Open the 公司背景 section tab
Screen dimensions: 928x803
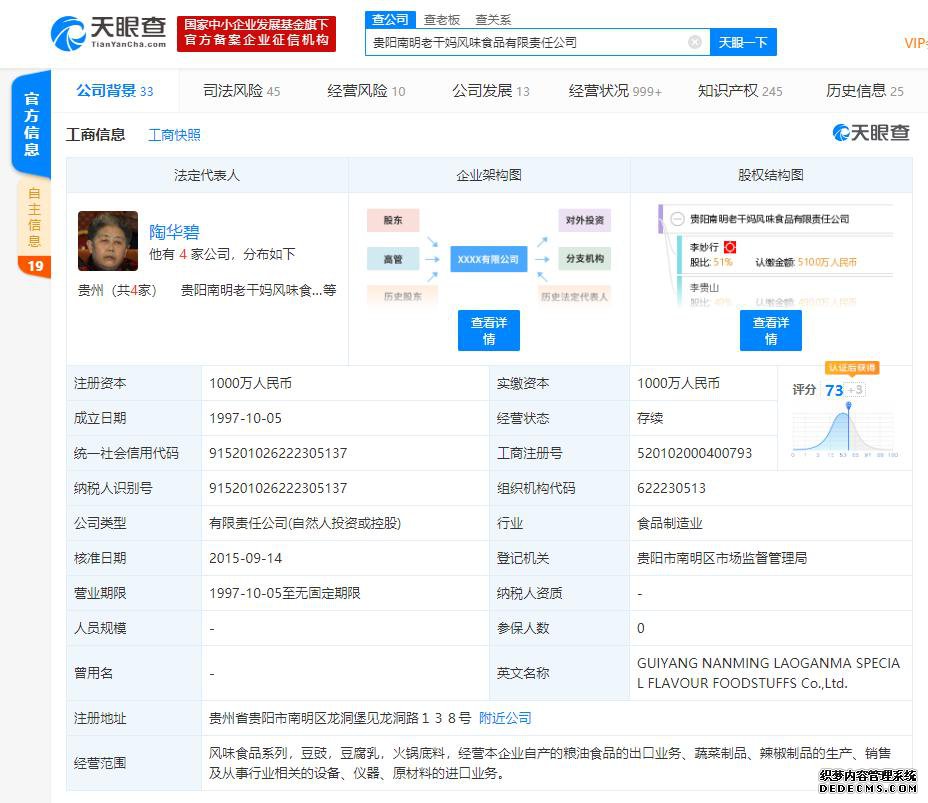pyautogui.click(x=114, y=91)
